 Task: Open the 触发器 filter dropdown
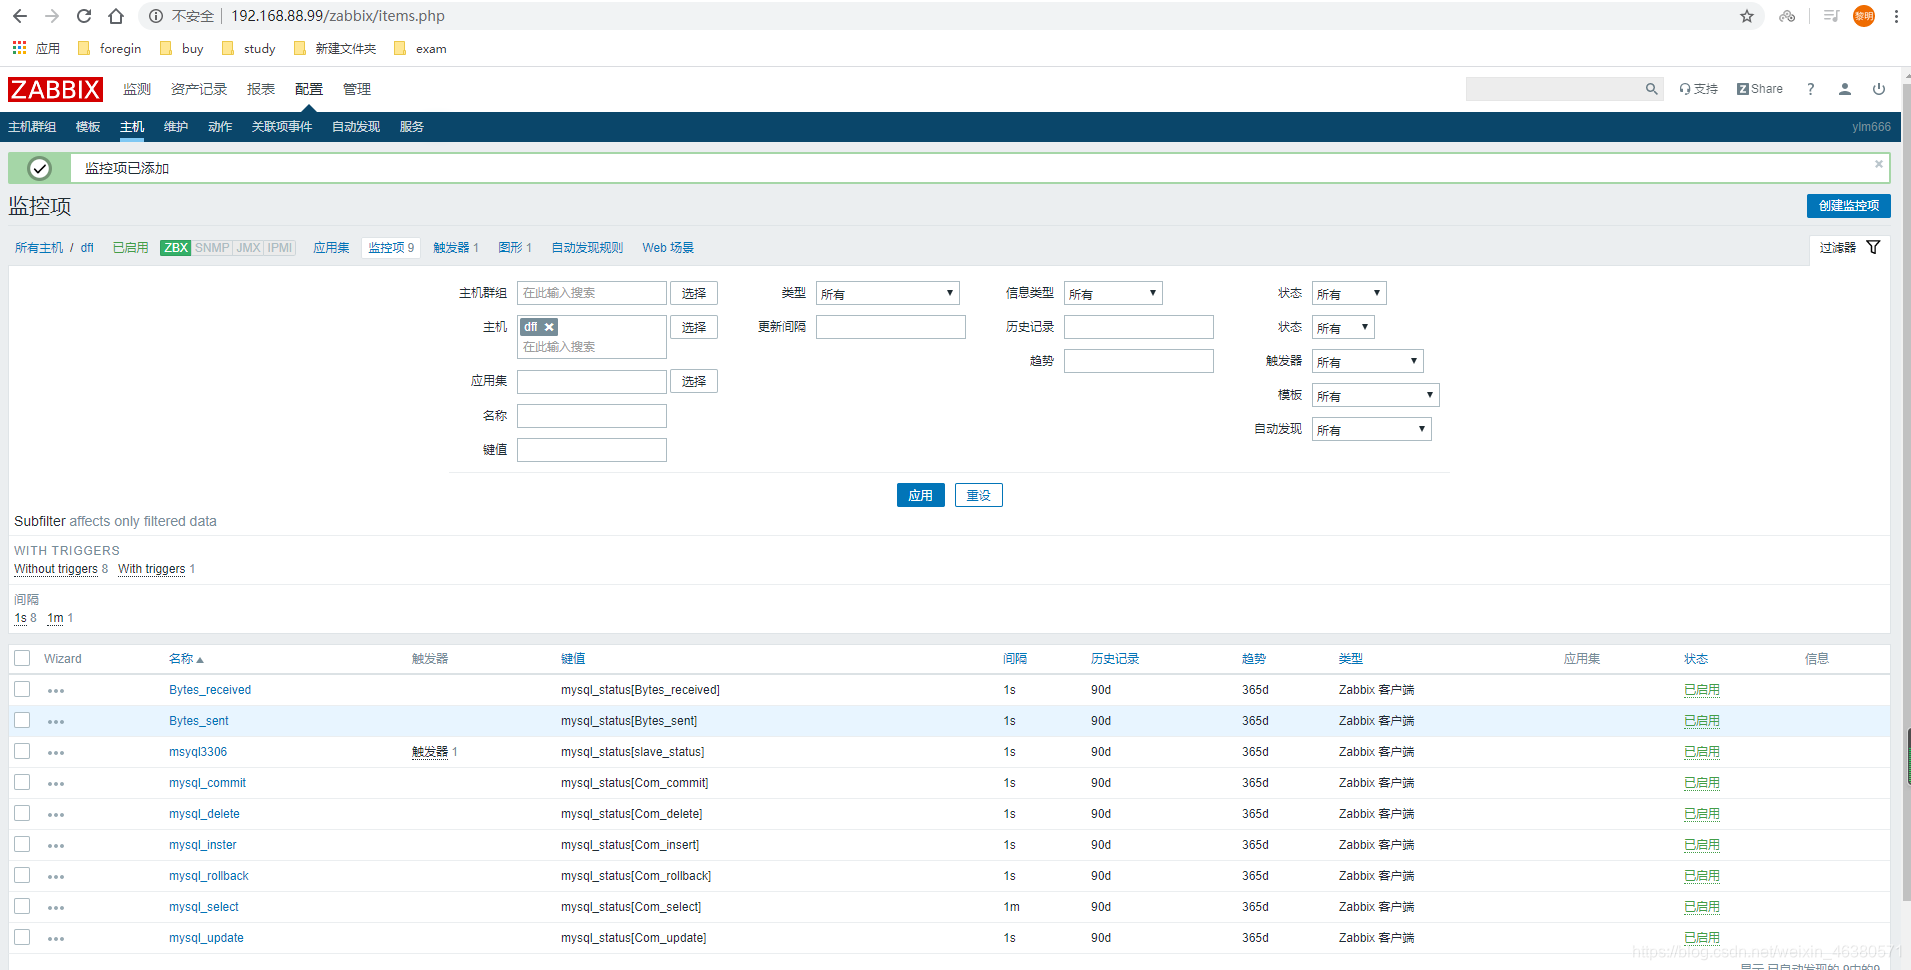1366,361
